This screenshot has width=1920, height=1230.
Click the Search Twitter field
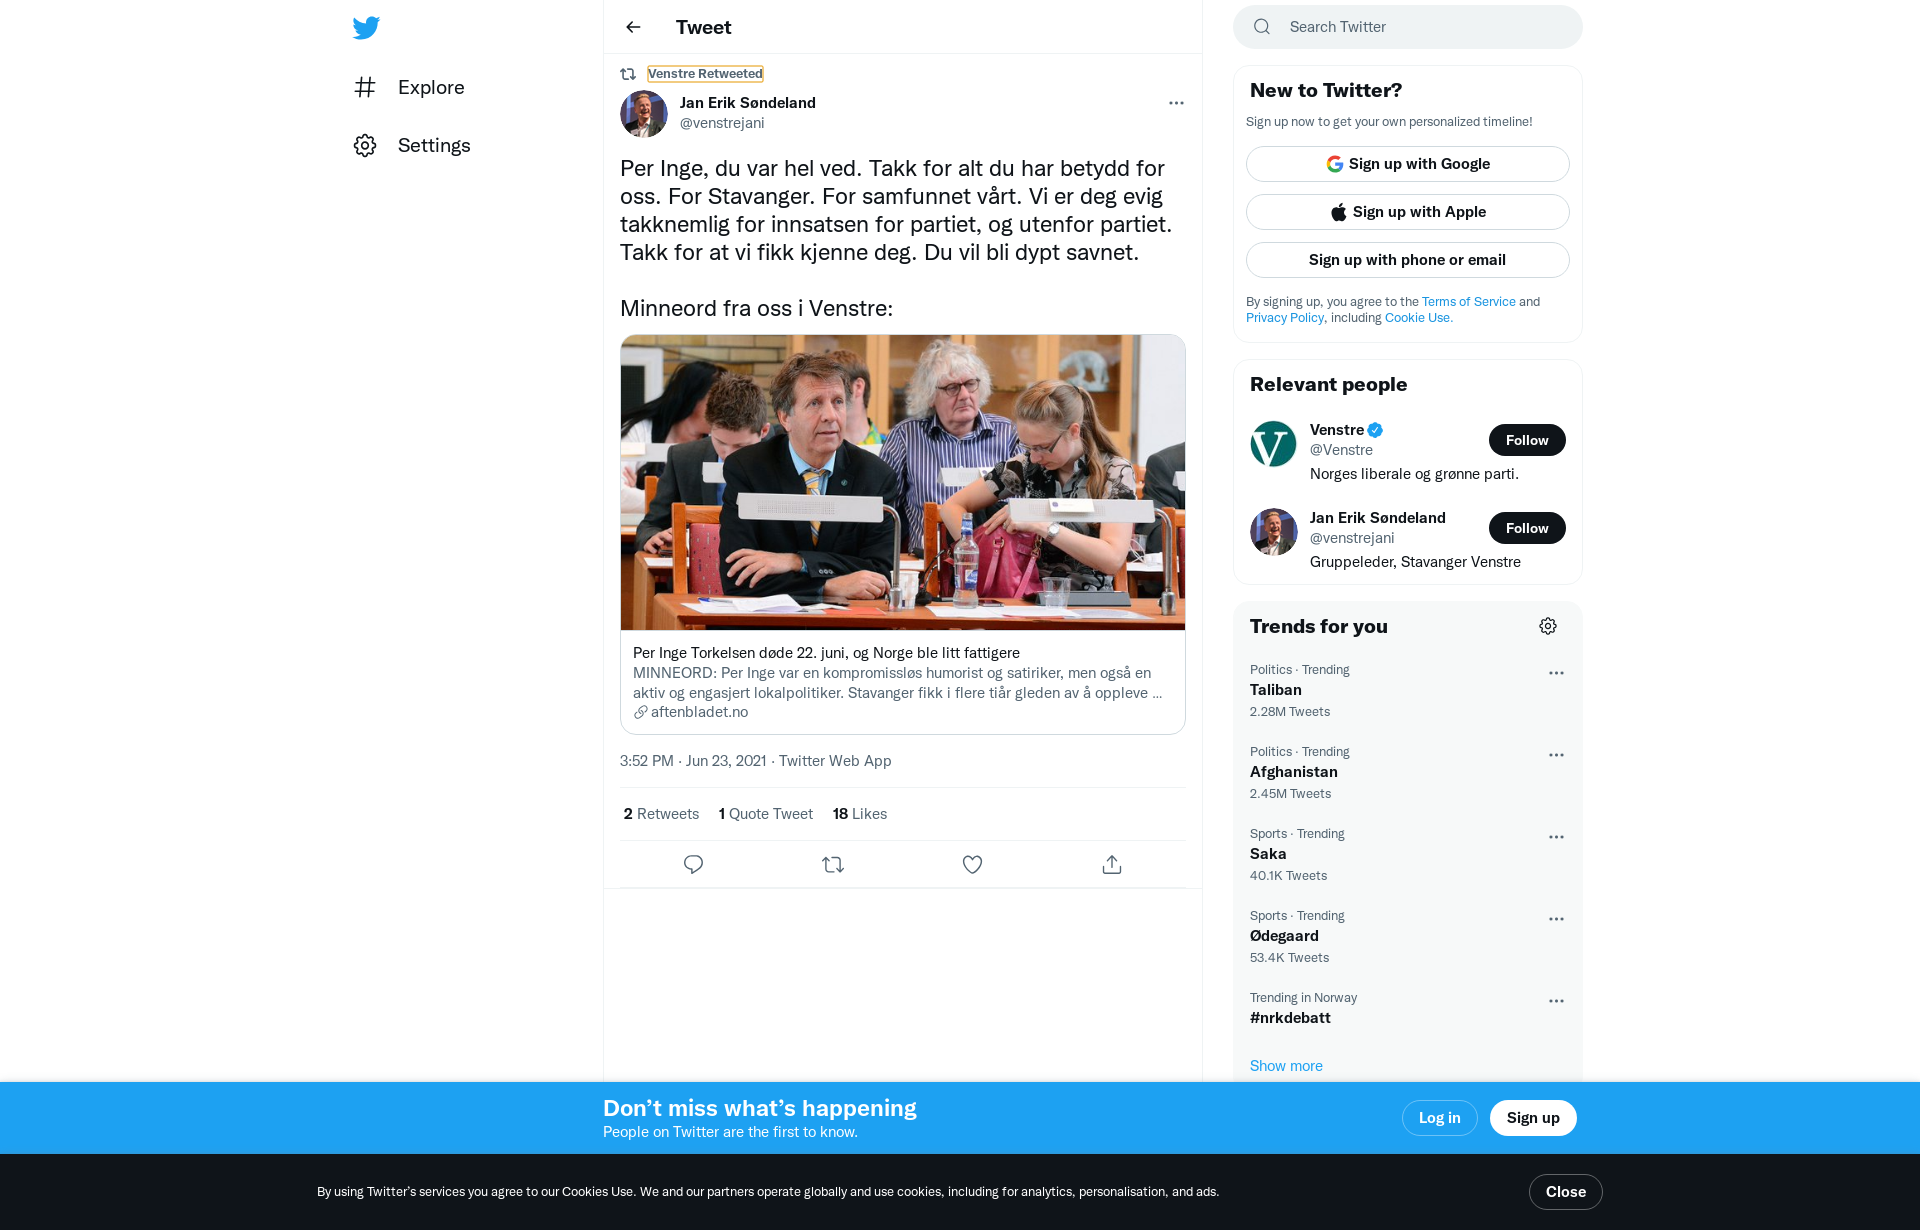click(1408, 27)
